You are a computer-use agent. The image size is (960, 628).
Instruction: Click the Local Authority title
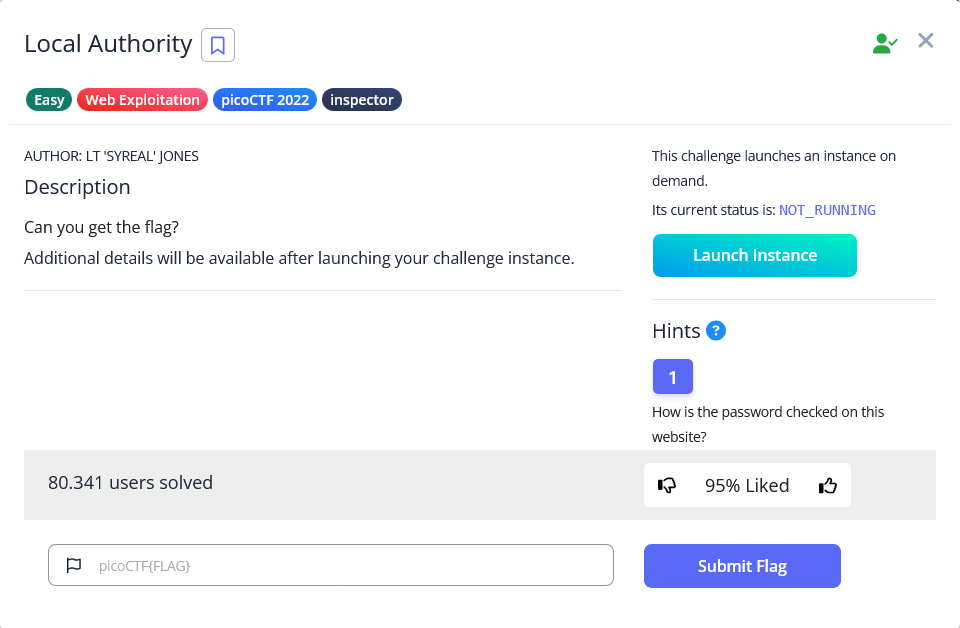tap(108, 44)
